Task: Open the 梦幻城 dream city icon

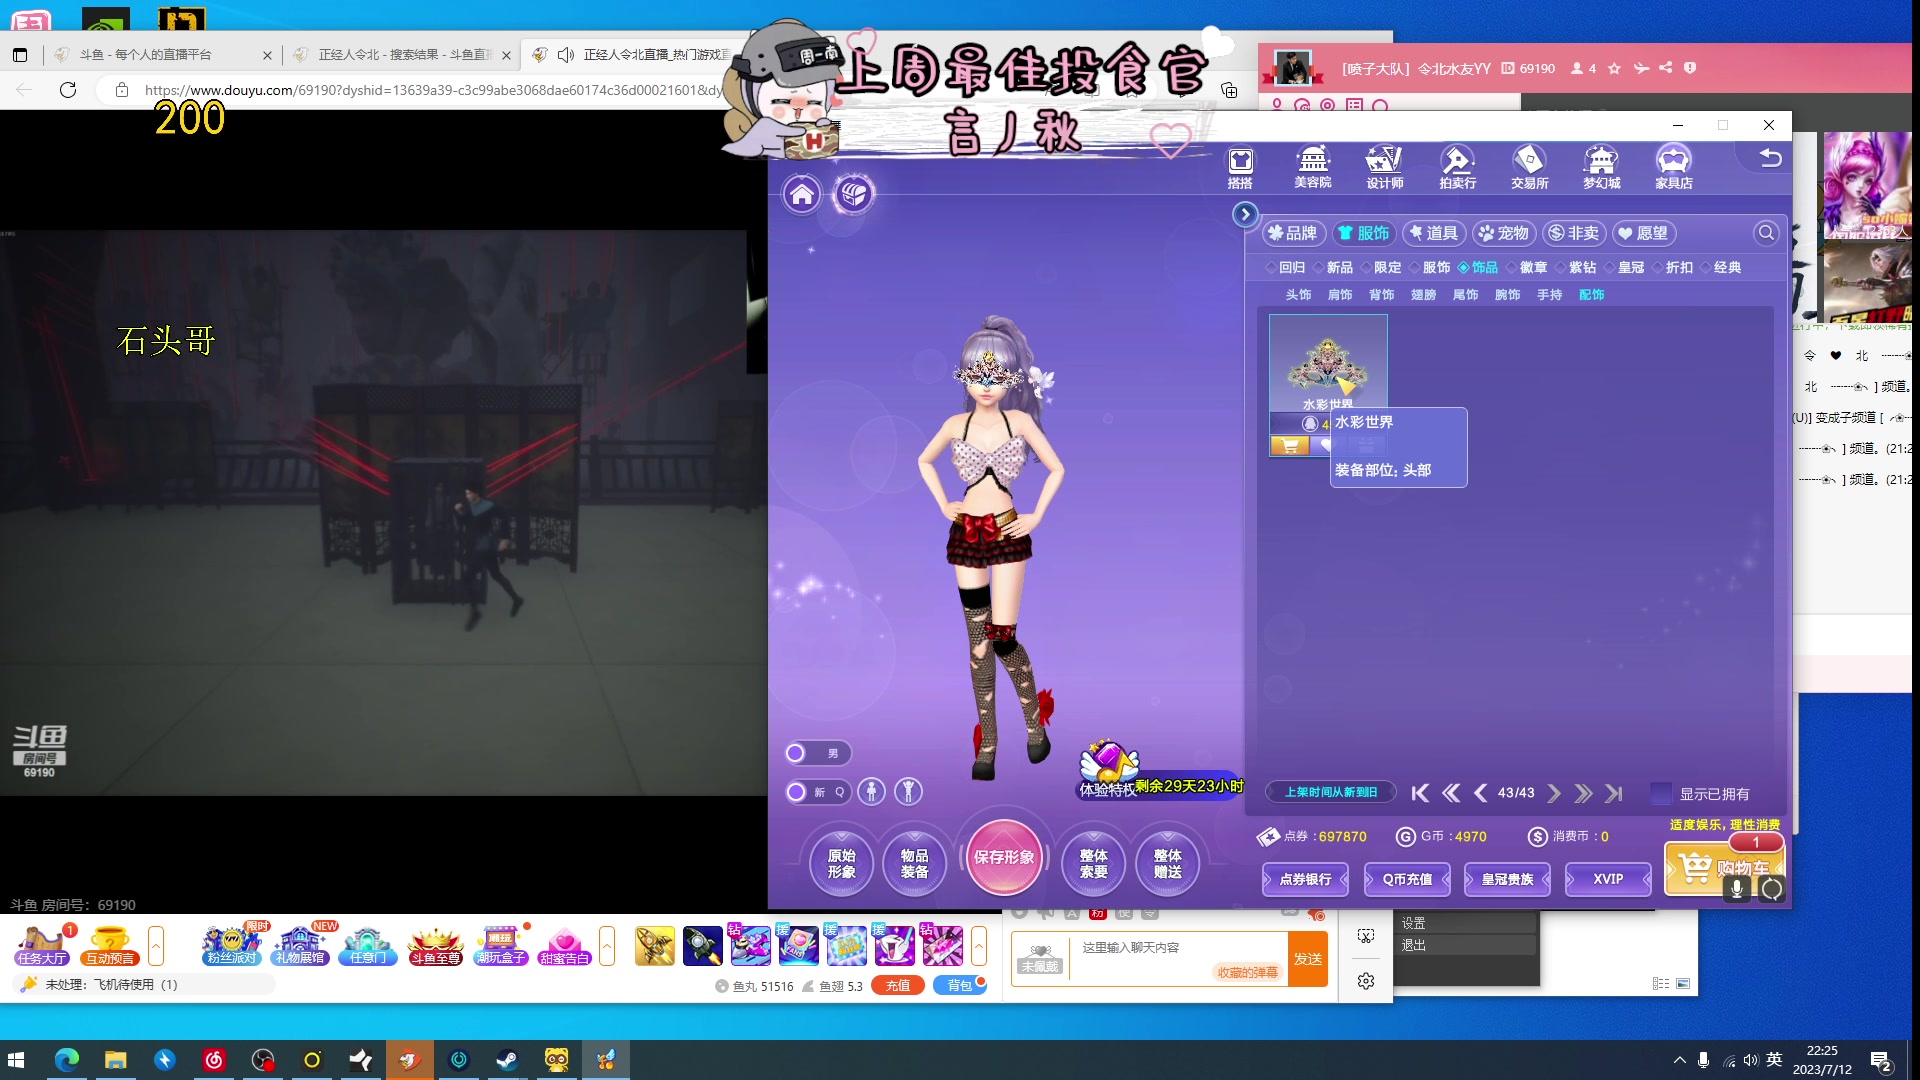Action: click(1601, 167)
